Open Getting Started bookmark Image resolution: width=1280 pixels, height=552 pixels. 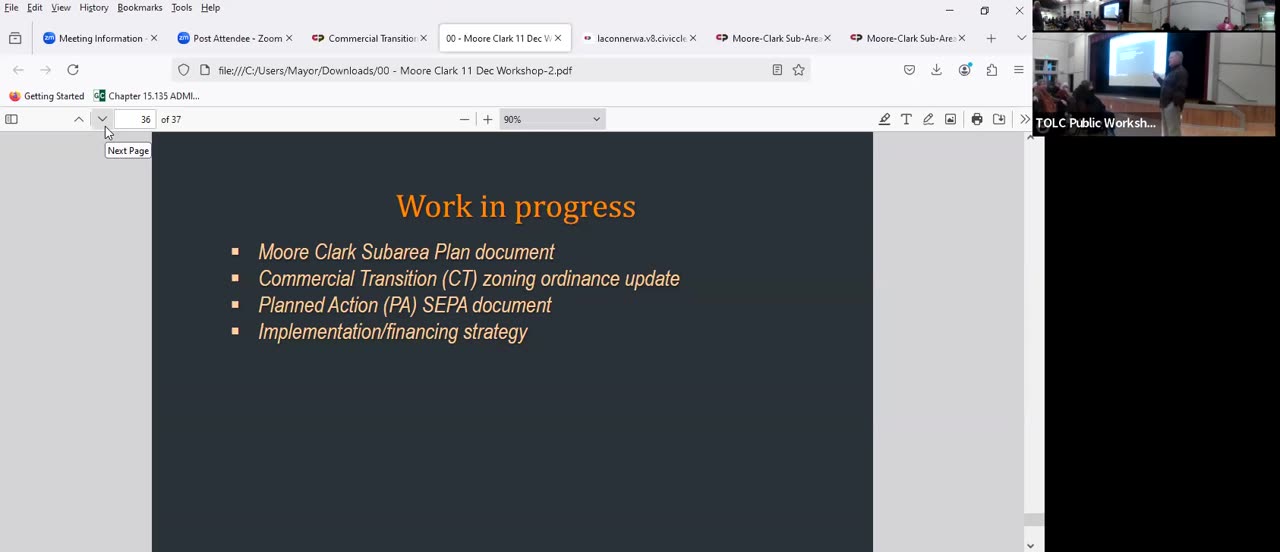tap(46, 96)
